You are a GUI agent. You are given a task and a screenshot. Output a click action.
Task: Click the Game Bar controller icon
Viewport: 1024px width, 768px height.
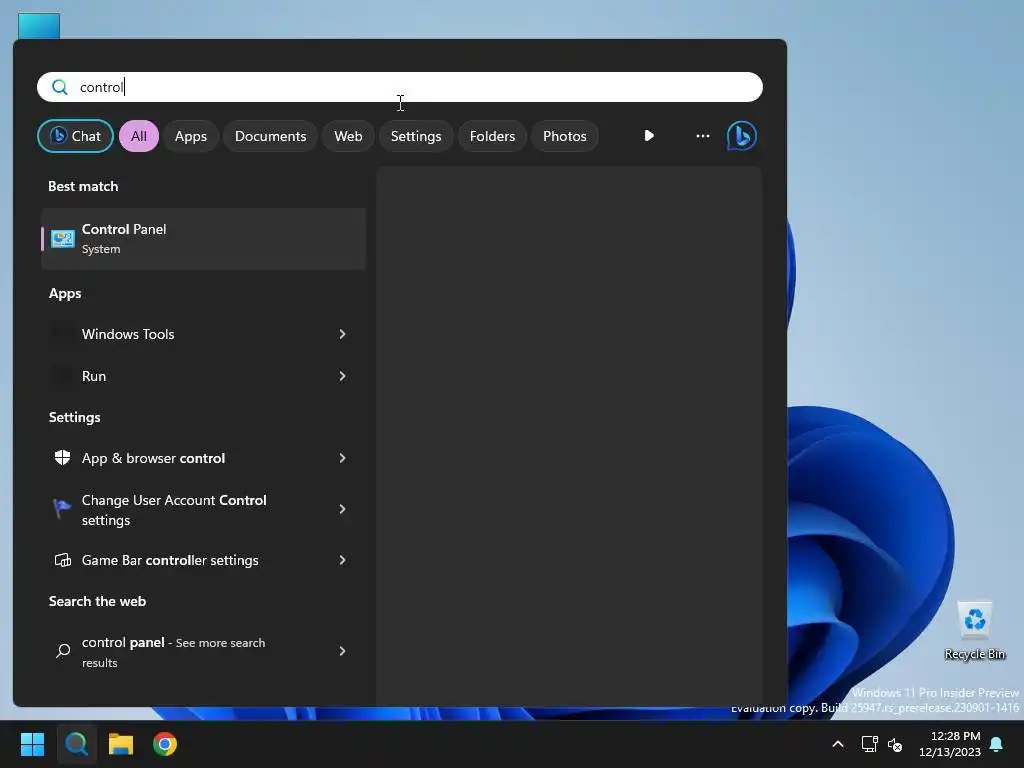point(63,560)
